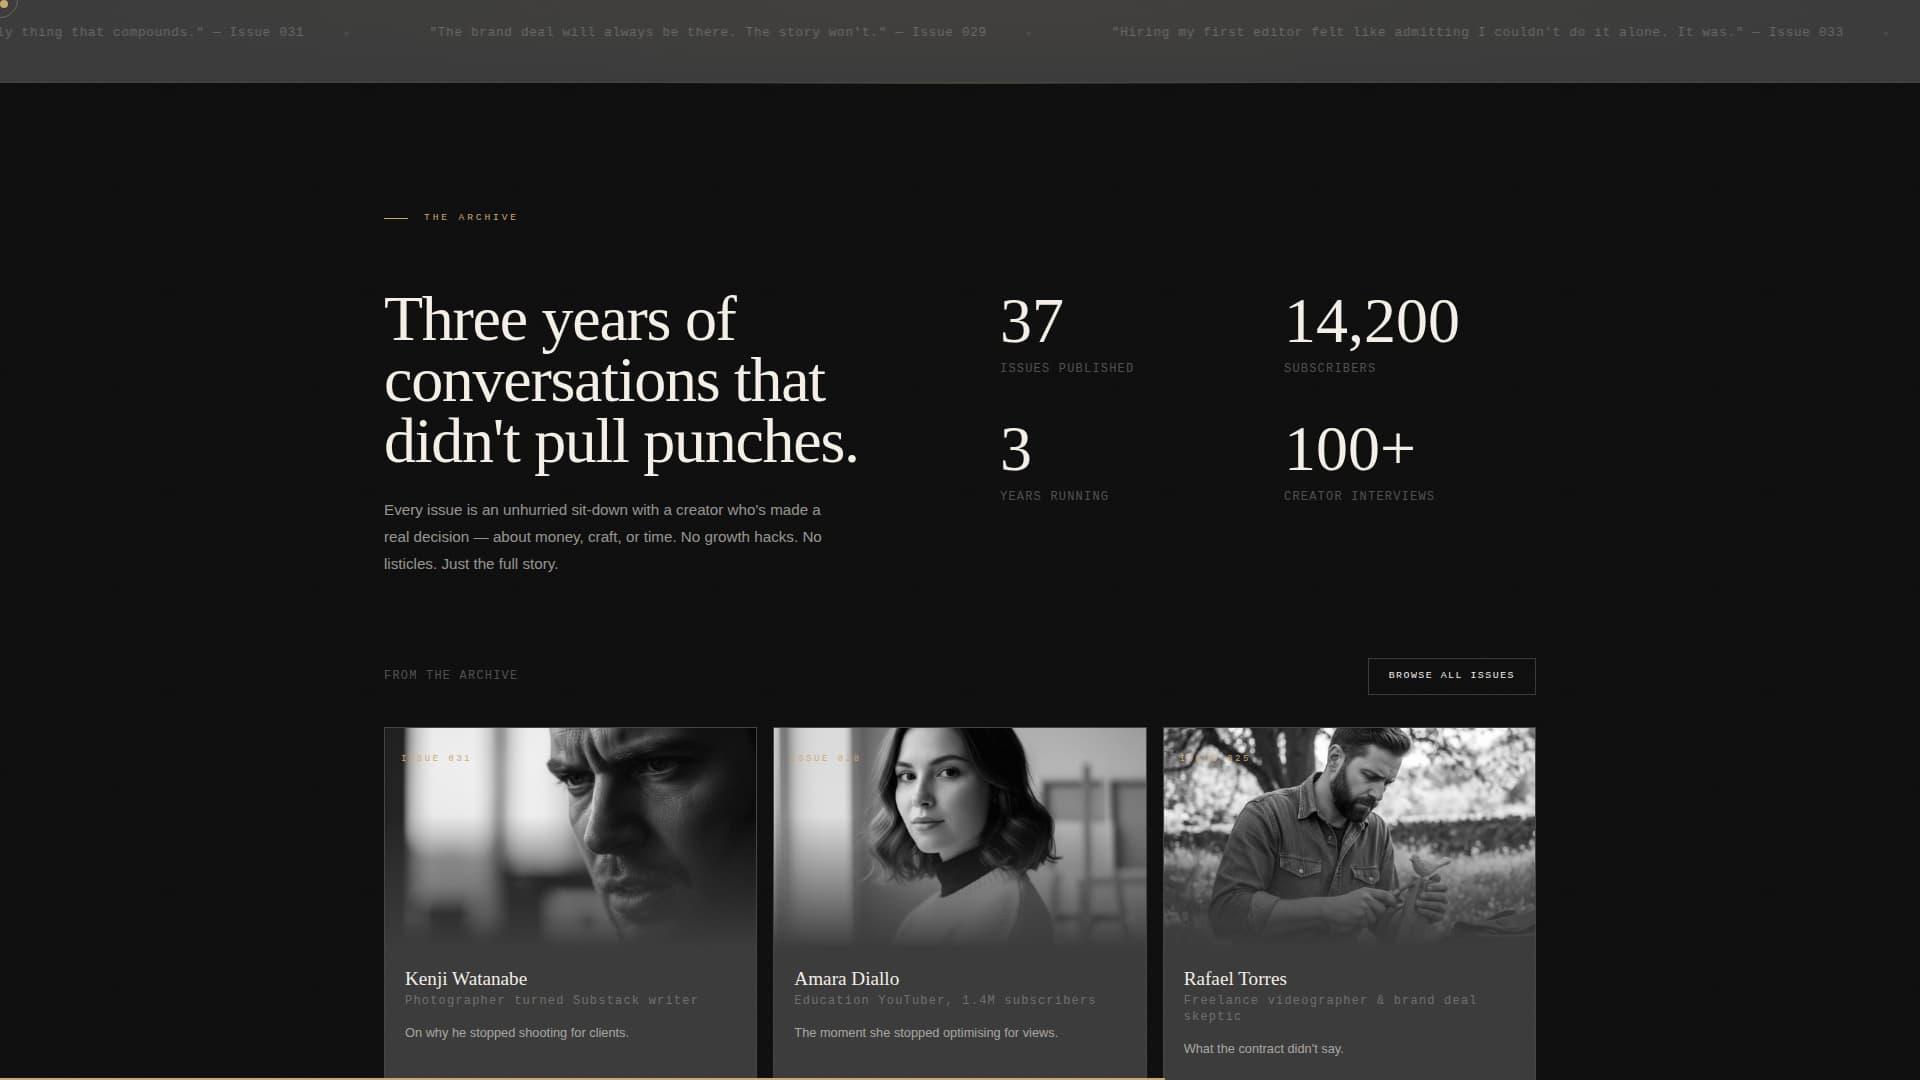Click the Issue 033 ticker quote about hiring an editor
1920x1080 pixels.
[x=1477, y=32]
